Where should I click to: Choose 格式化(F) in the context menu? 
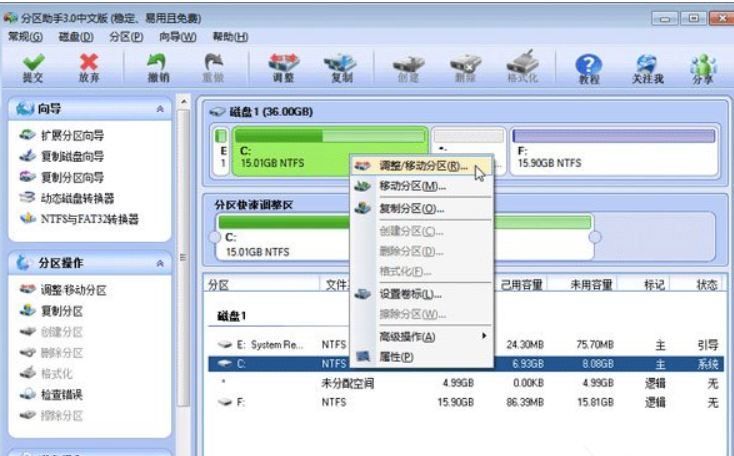point(421,272)
